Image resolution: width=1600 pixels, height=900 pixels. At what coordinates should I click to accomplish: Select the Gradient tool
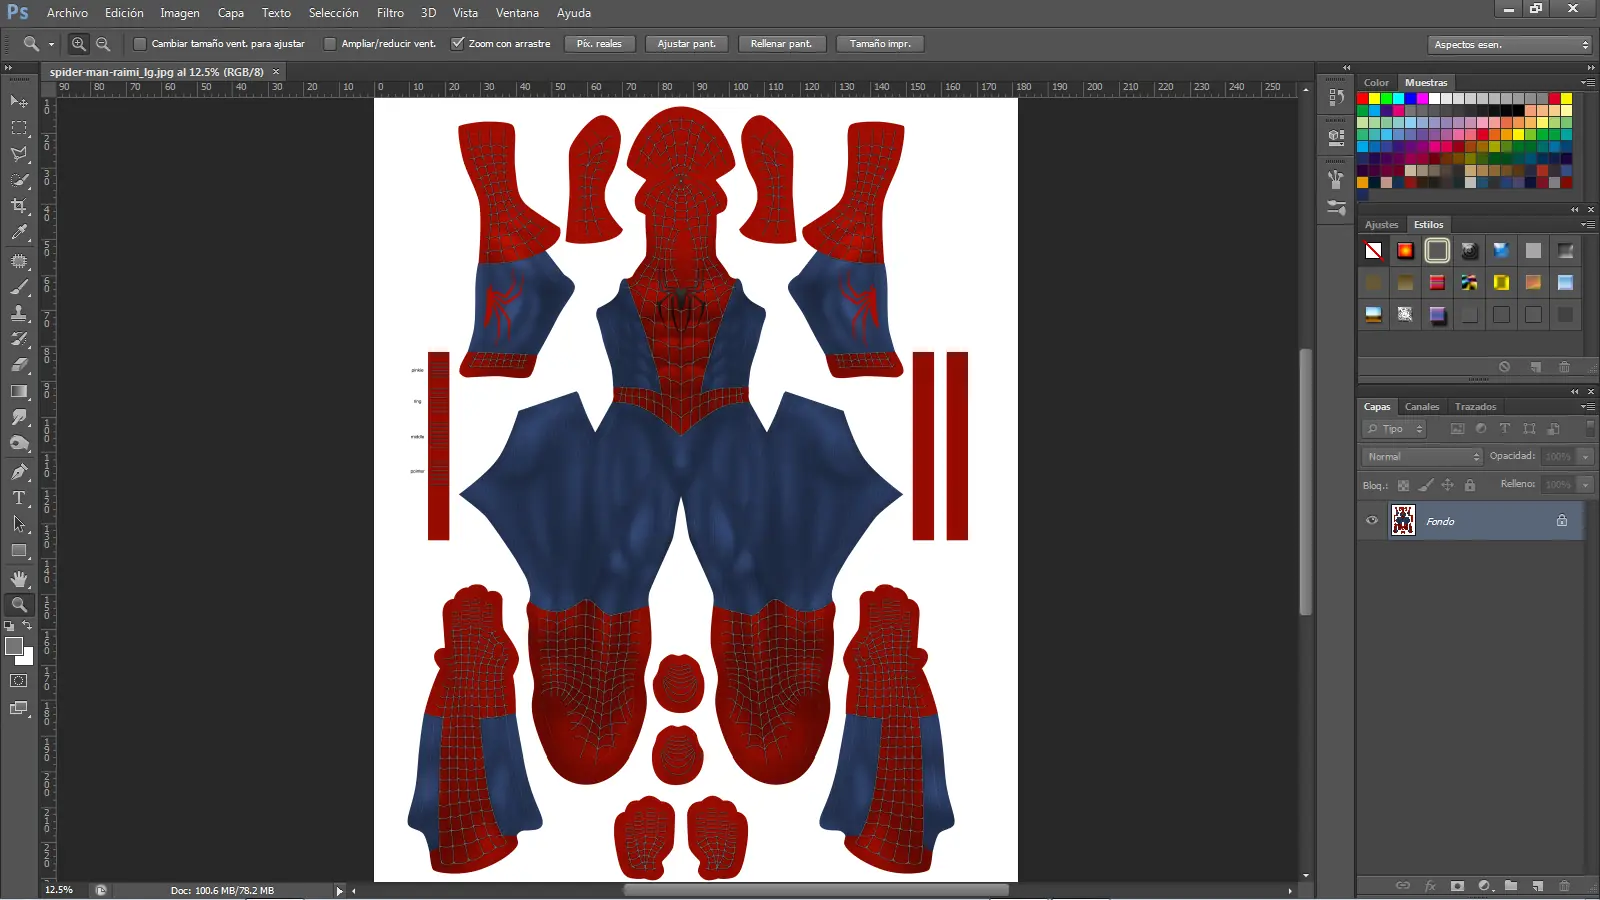click(19, 391)
